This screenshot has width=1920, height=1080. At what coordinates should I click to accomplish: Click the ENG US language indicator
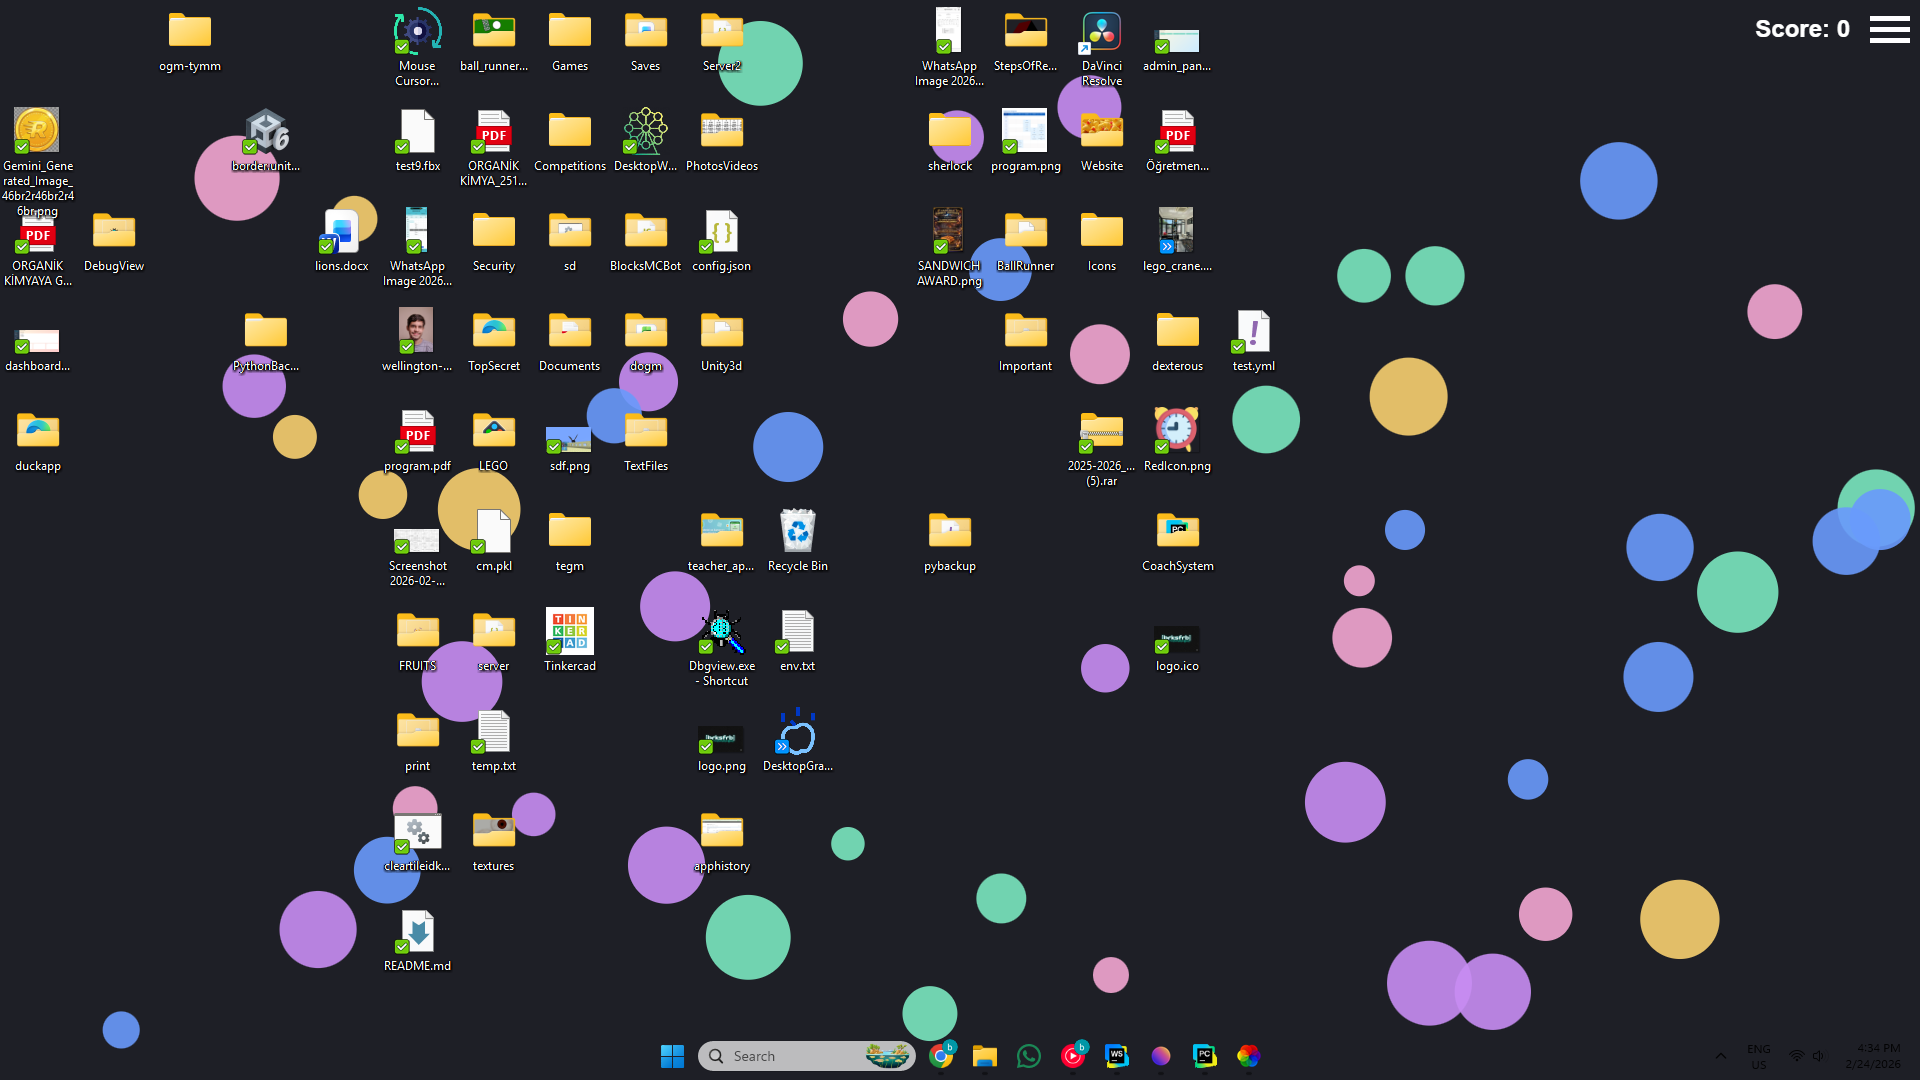[x=1758, y=1056]
